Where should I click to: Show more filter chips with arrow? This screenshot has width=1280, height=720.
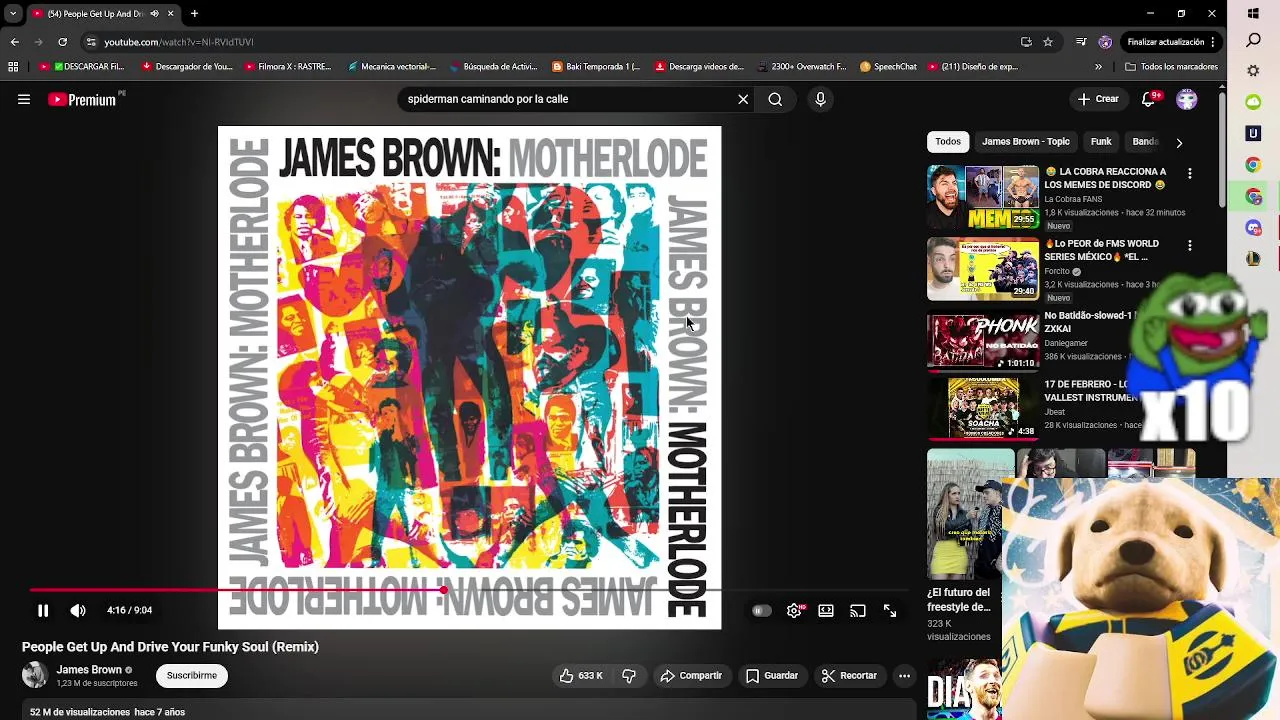click(1179, 143)
